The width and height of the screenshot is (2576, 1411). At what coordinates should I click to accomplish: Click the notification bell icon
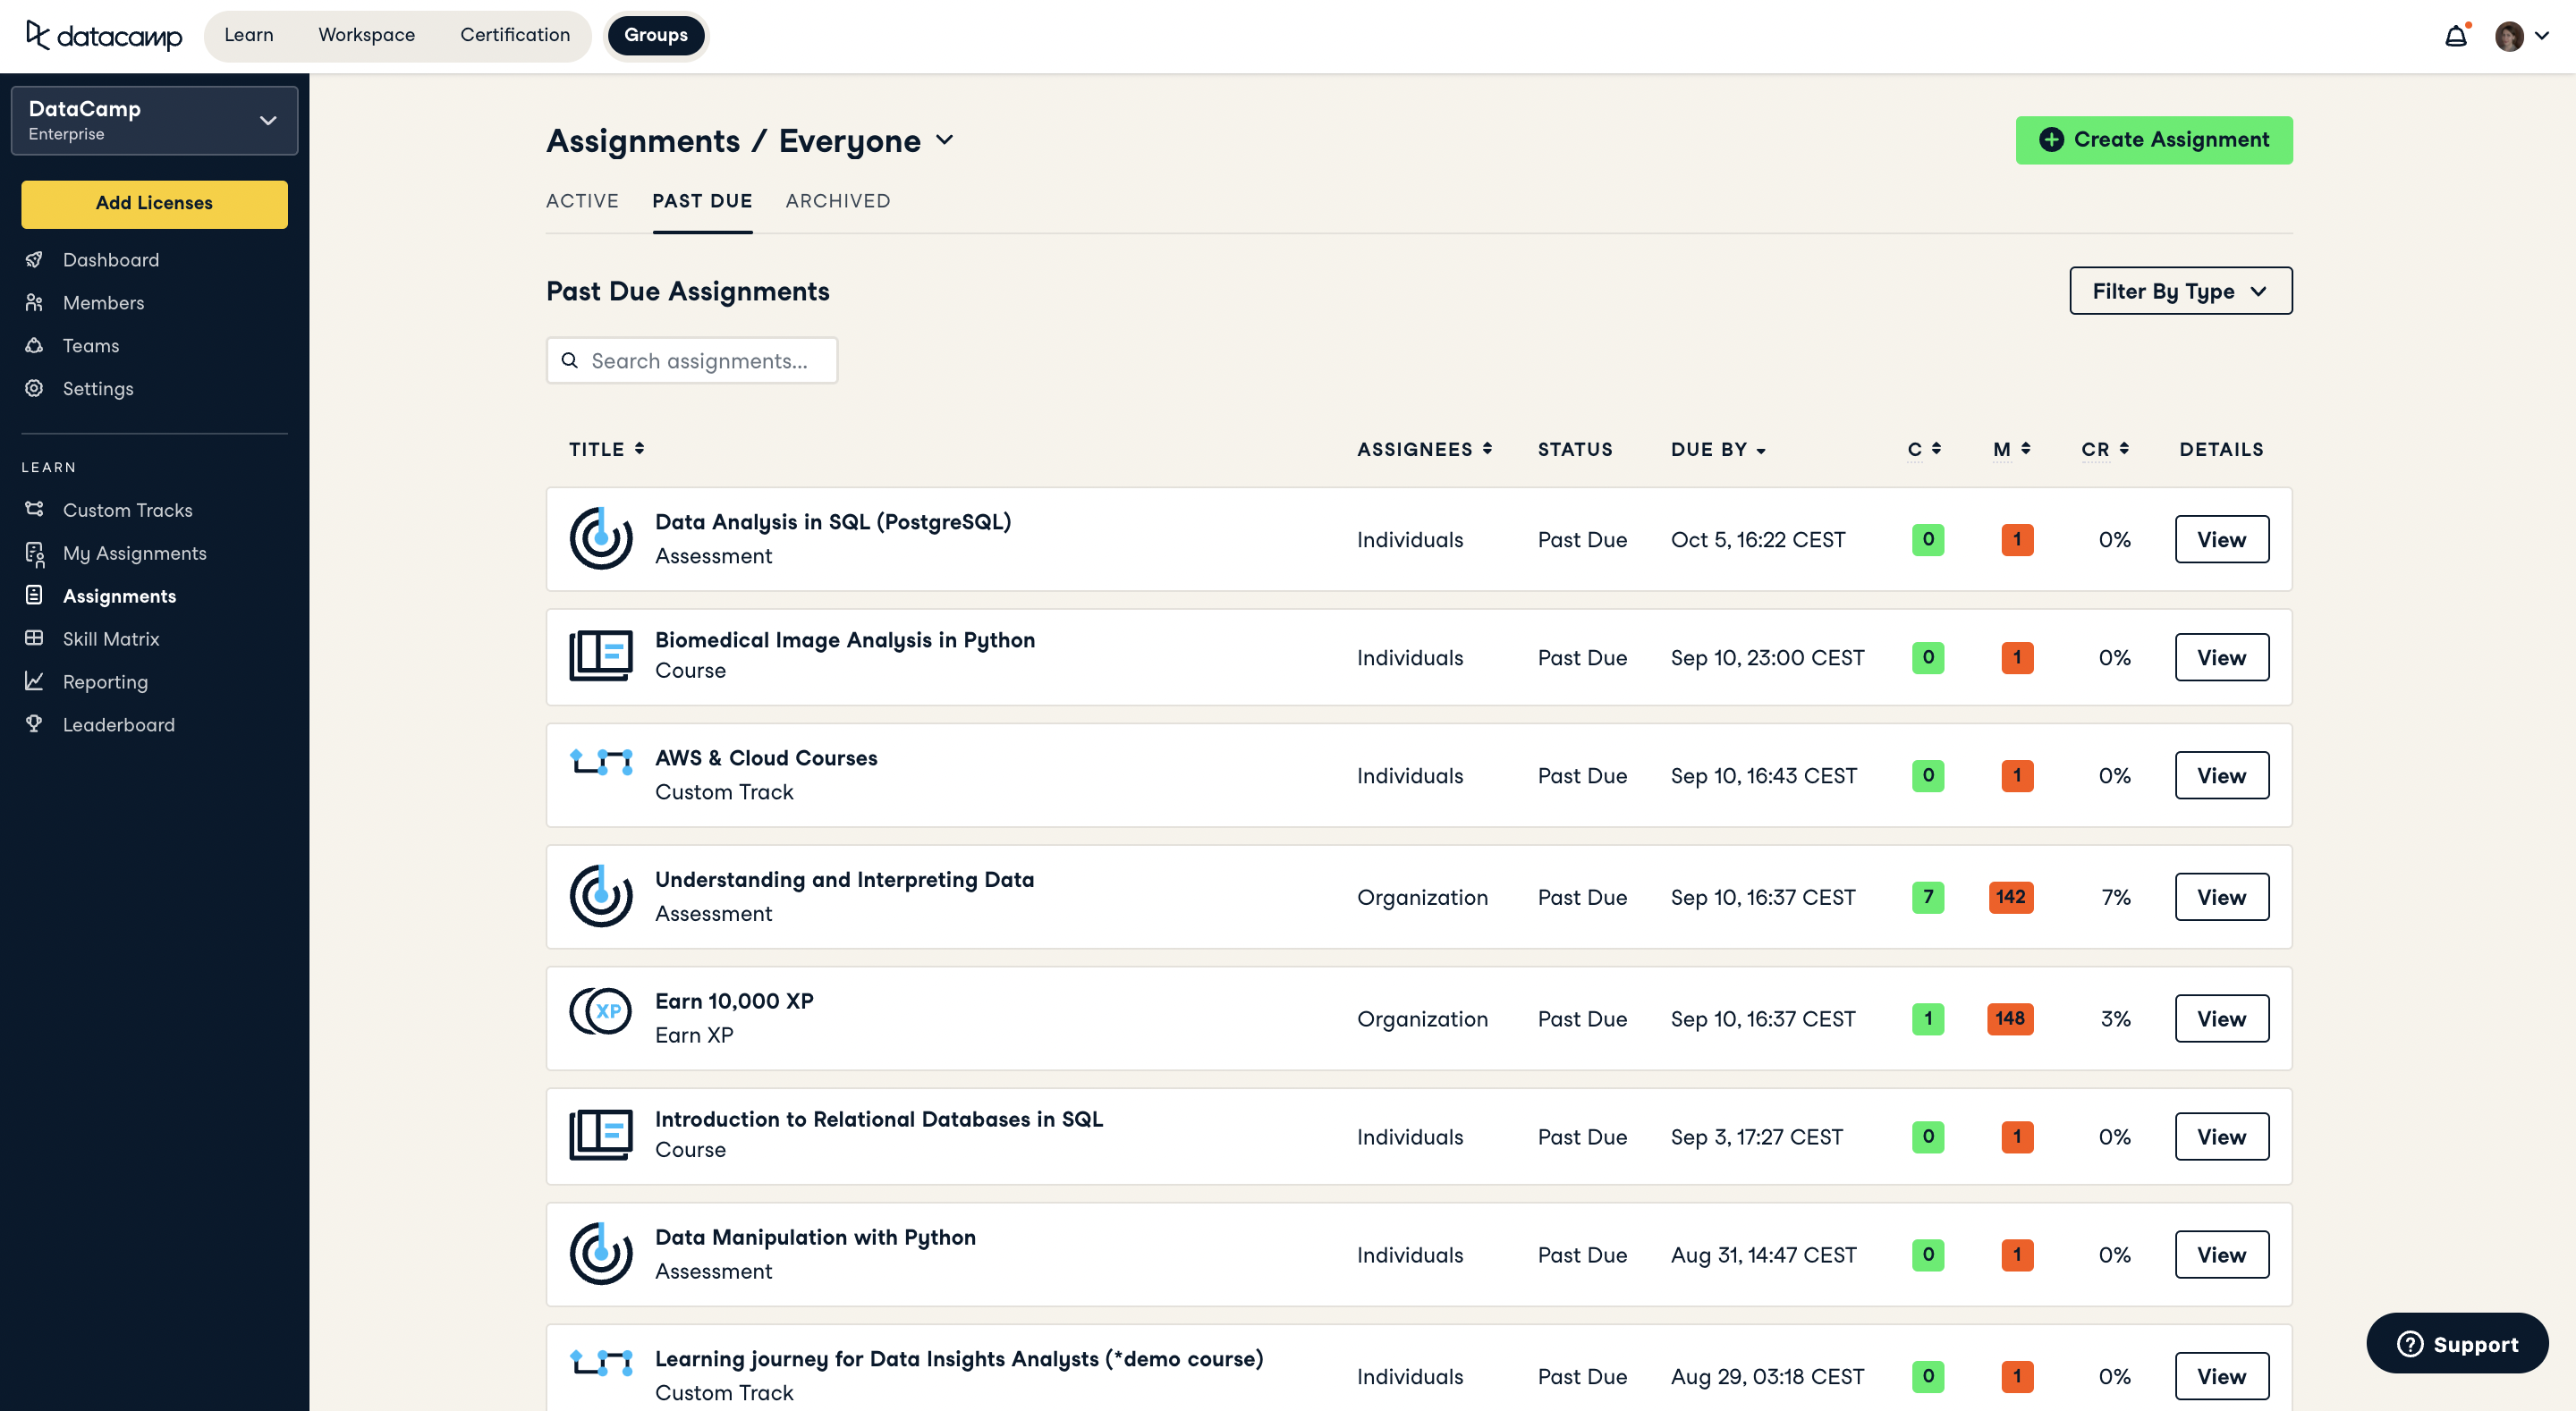tap(2455, 37)
